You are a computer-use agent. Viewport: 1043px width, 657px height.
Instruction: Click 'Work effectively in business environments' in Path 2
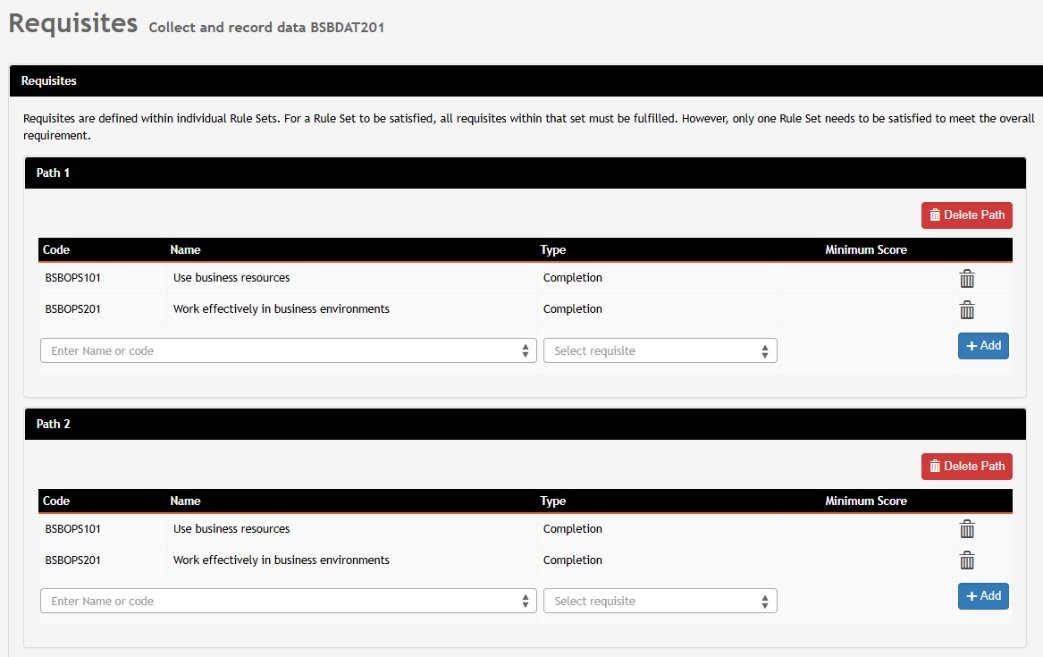[281, 561]
